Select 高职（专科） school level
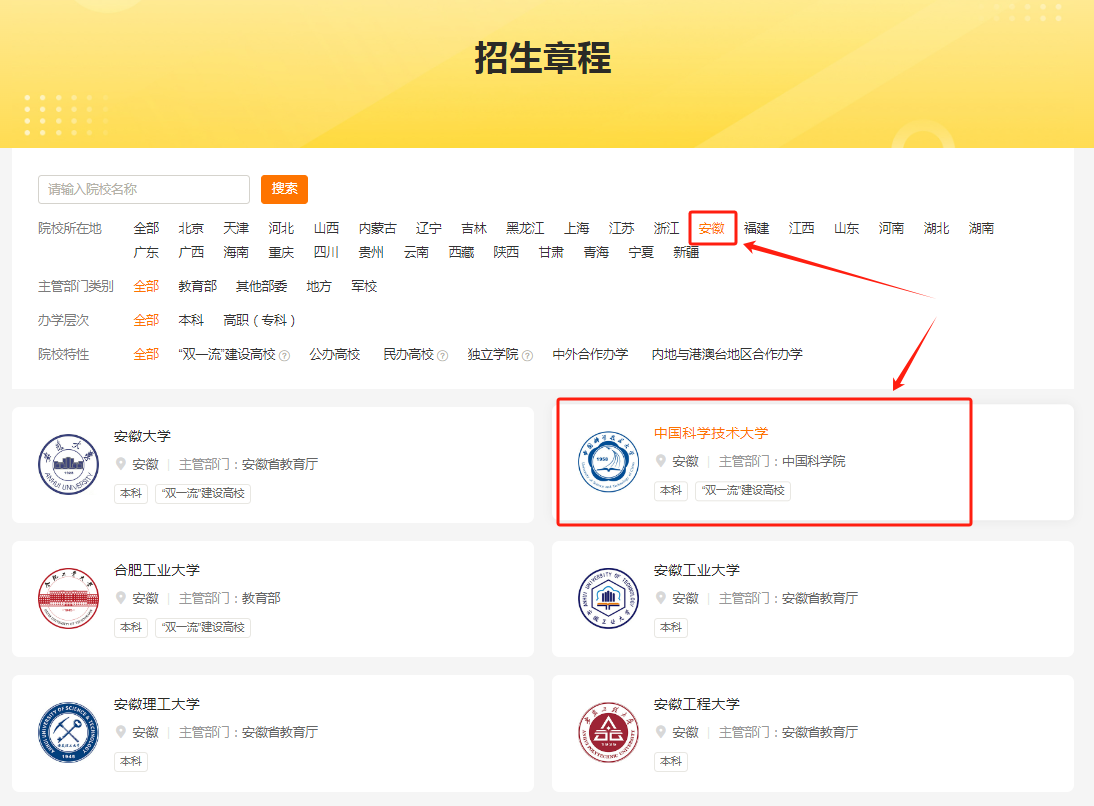This screenshot has height=806, width=1094. [x=260, y=320]
